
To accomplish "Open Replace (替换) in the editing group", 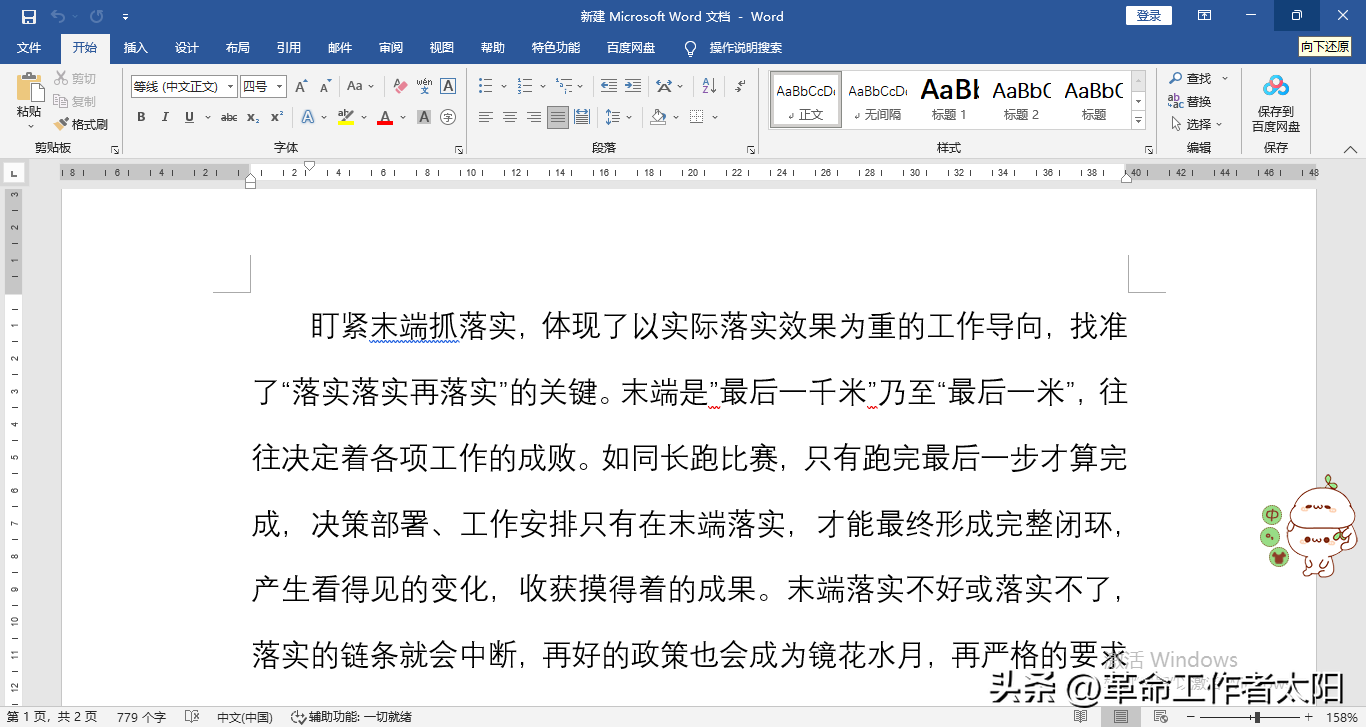I will click(1189, 101).
